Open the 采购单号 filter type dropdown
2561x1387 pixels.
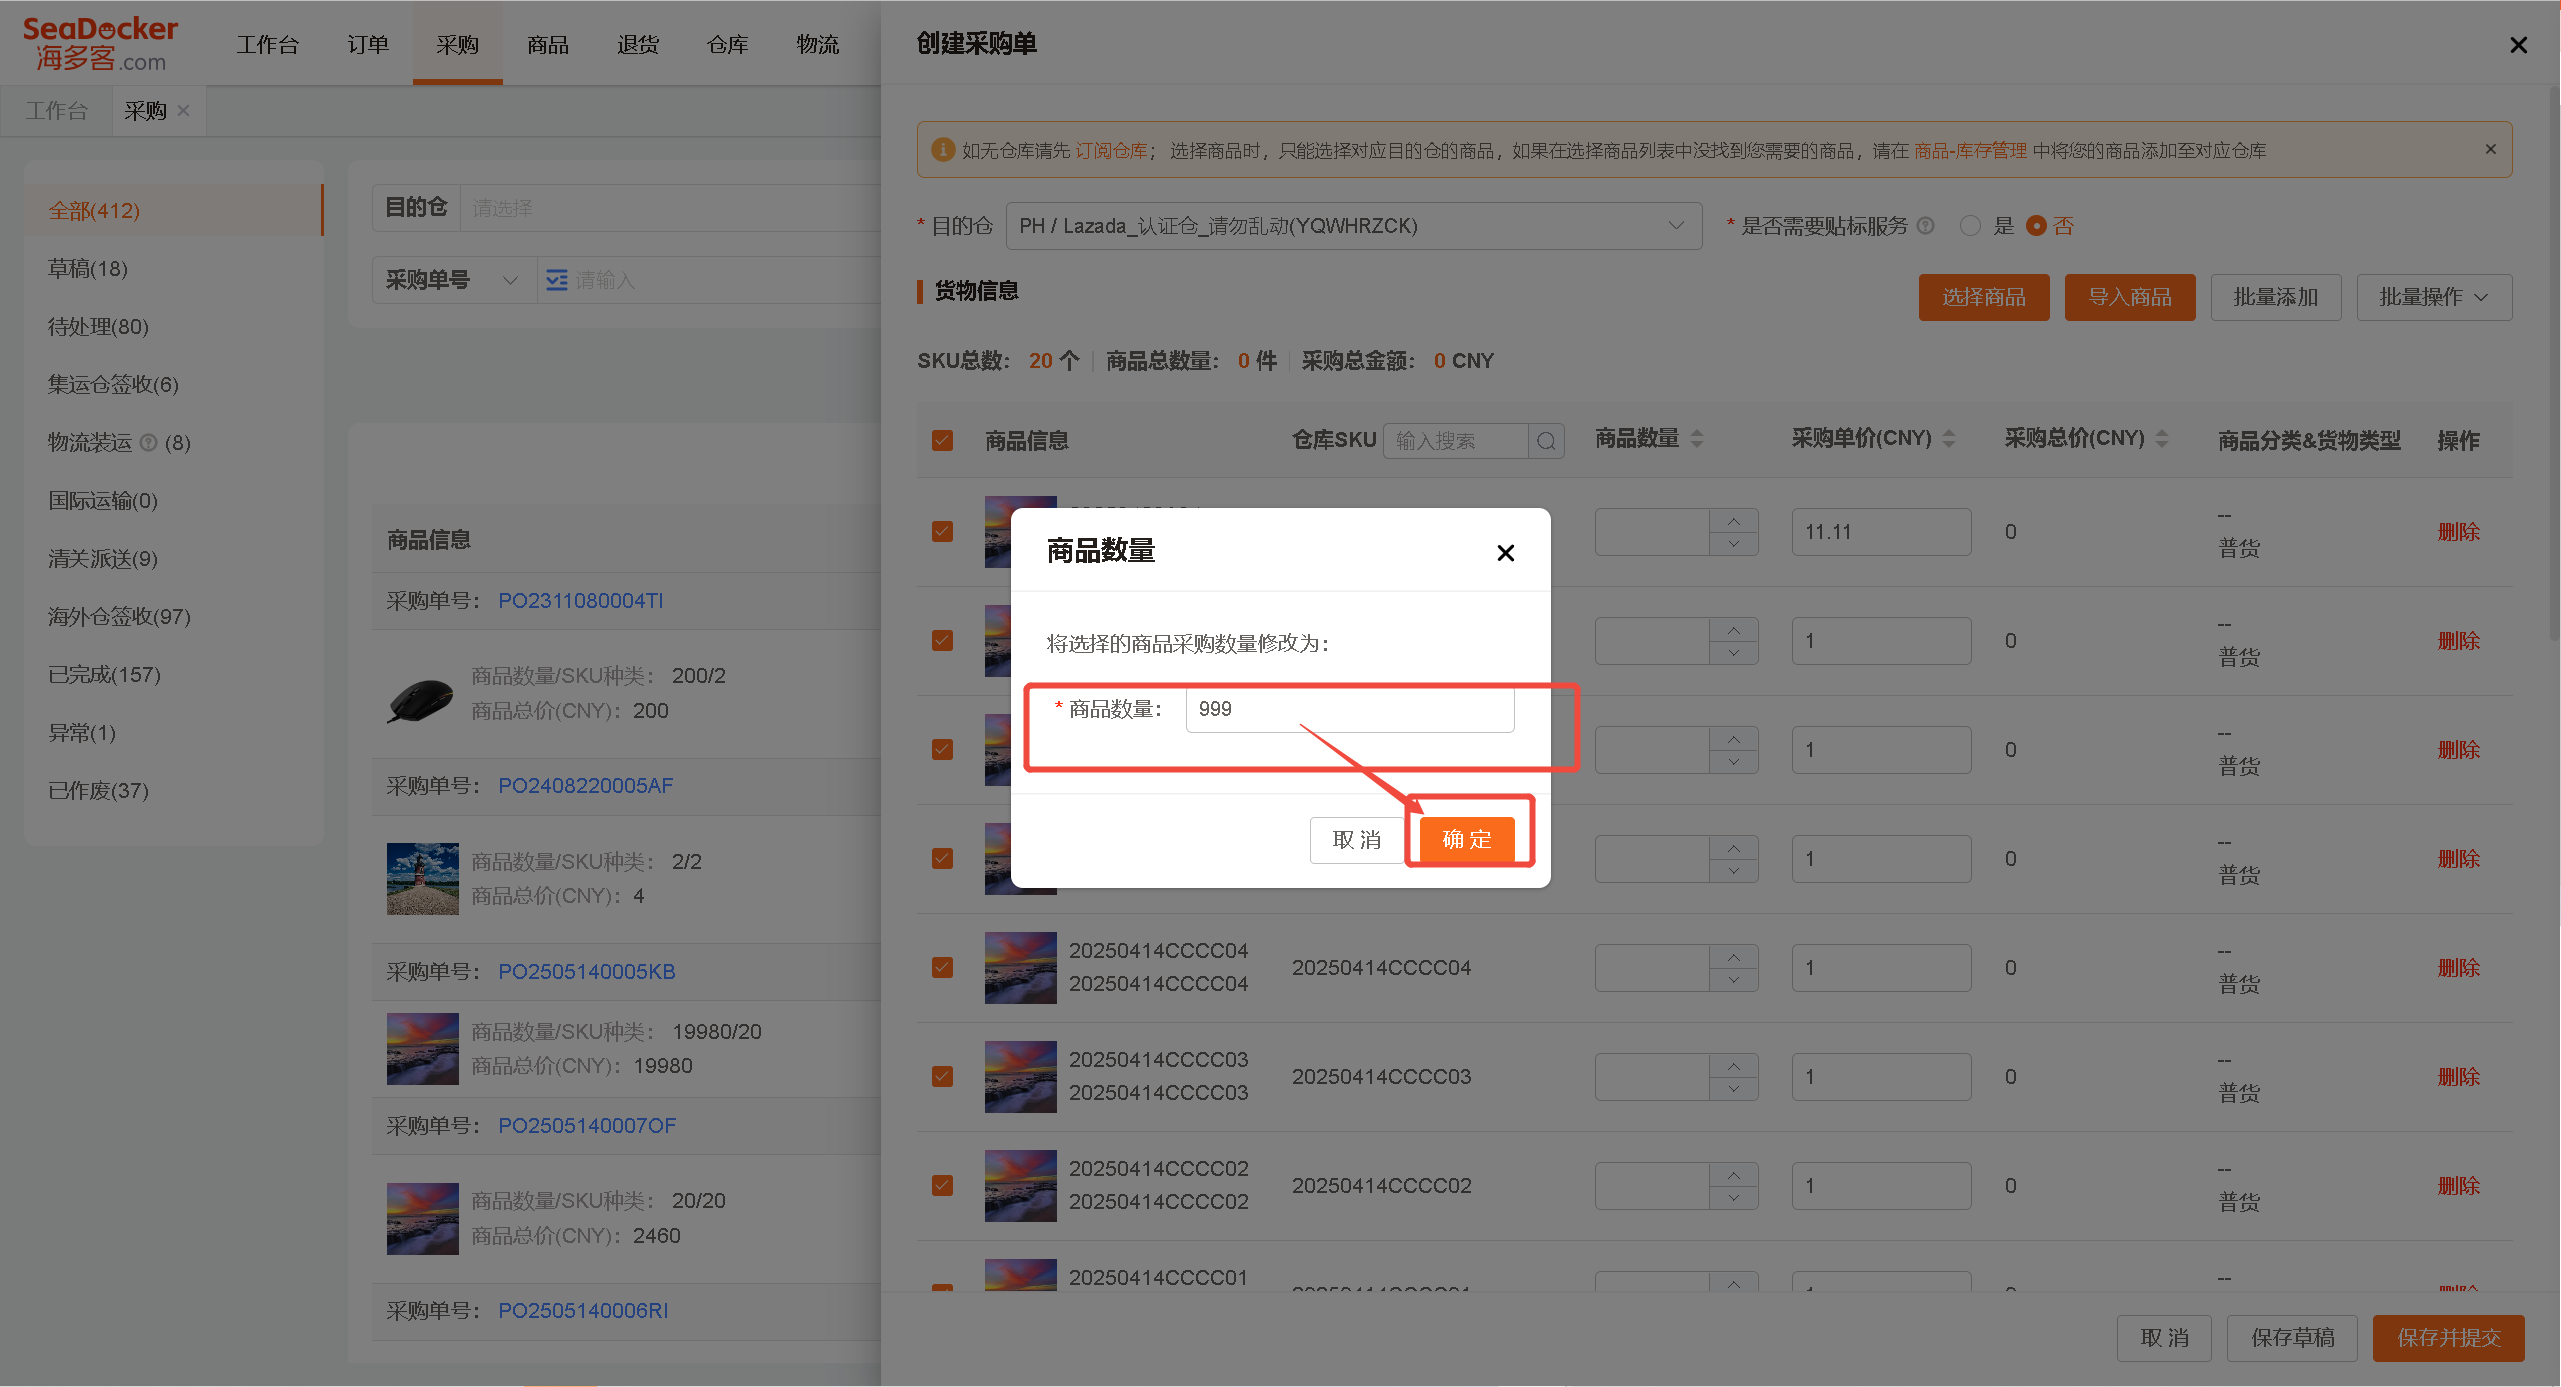[x=453, y=280]
